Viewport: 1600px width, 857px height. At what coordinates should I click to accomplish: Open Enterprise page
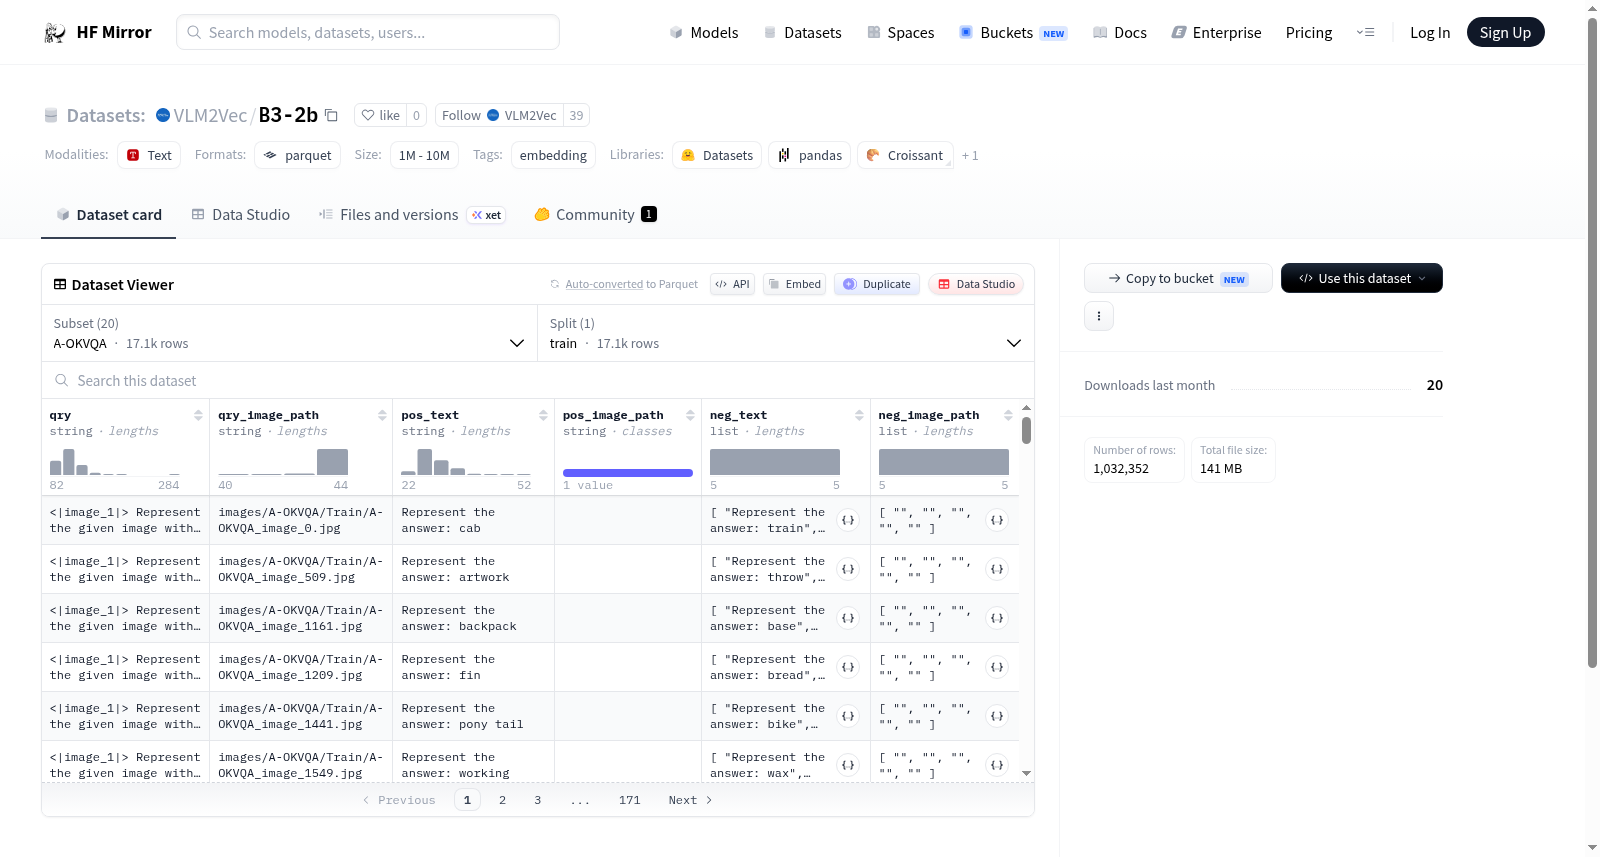[1216, 32]
